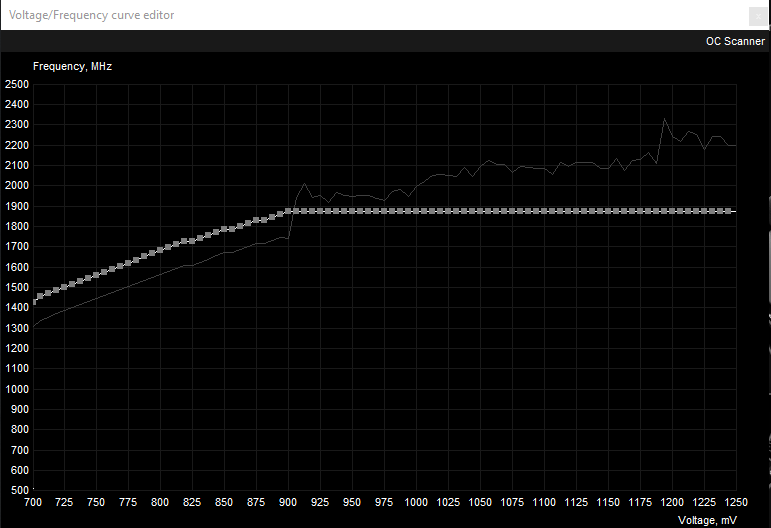Select the curve point at 1000 mV

pos(417,211)
